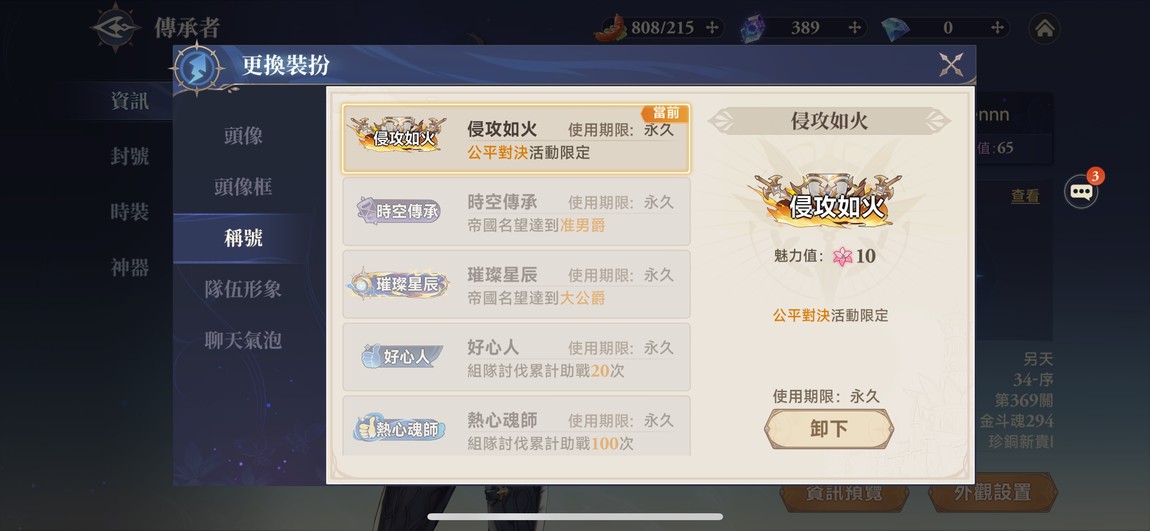The image size is (1150, 531).
Task: Open the 隊伍形象 tab
Action: [243, 289]
